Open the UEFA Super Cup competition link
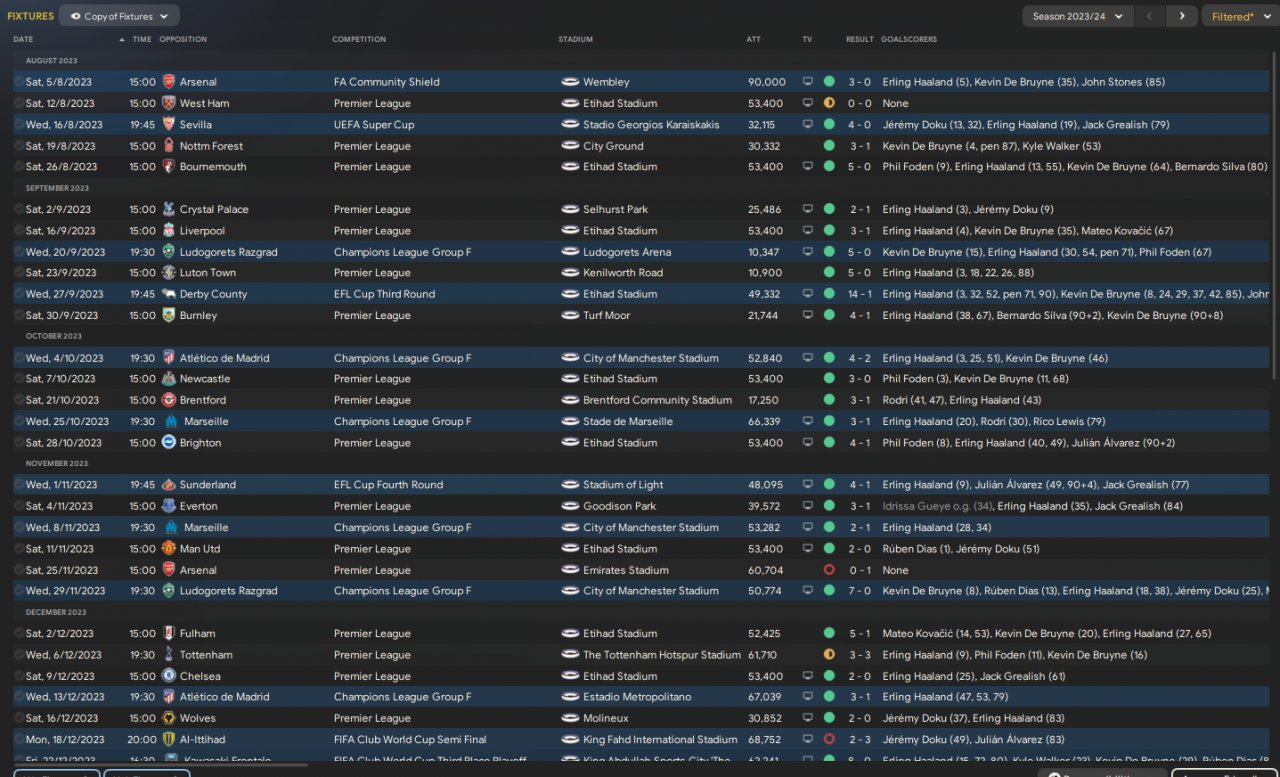Viewport: 1280px width, 777px height. [374, 125]
